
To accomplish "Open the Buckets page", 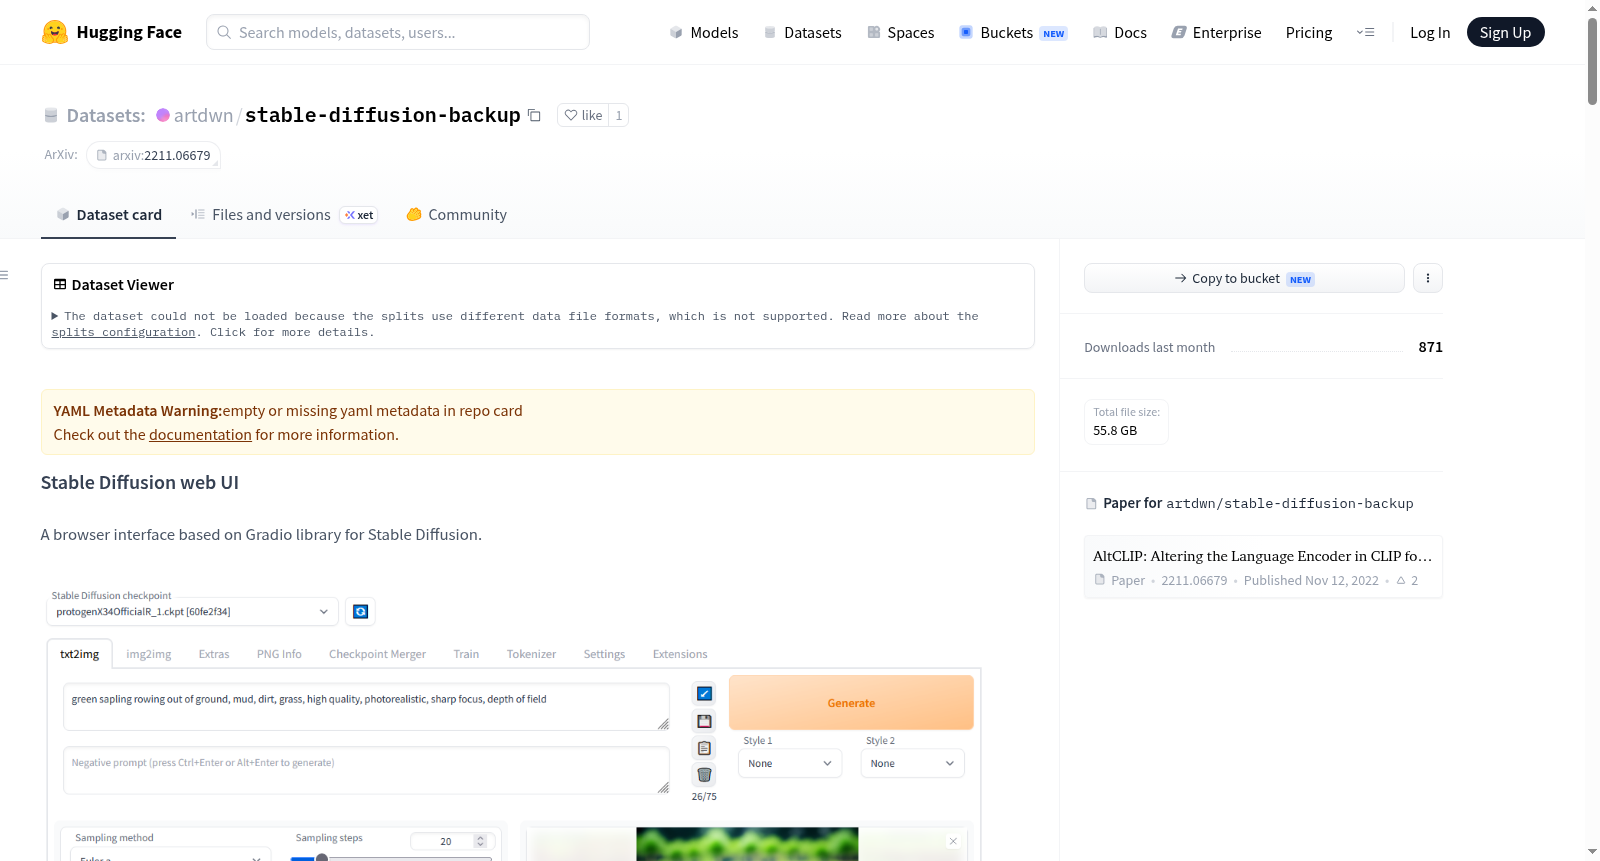I will 1013,33.
